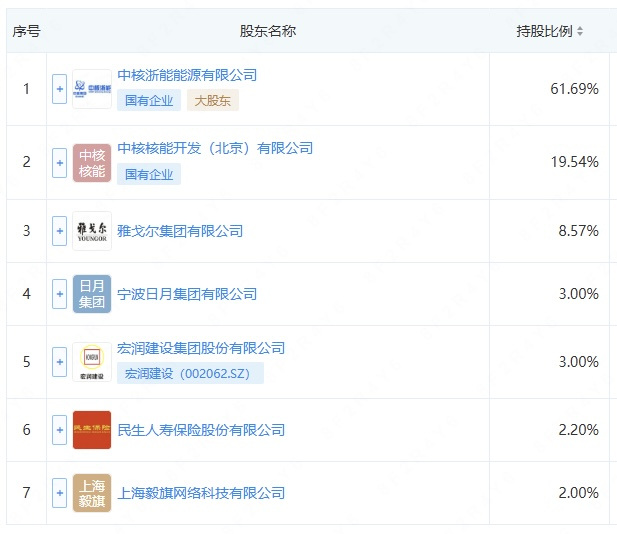The width and height of the screenshot is (617, 534).
Task: Click the 日月集团 logo icon
Action: (x=92, y=294)
